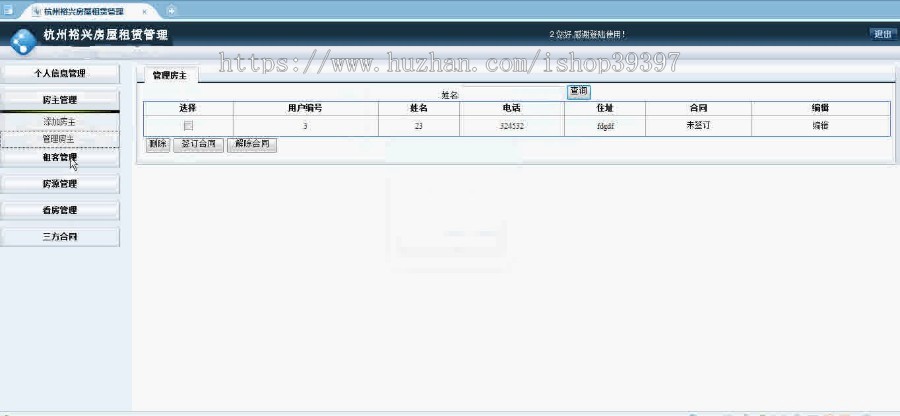
Task: Click the name cell showing 23
Action: [418, 126]
